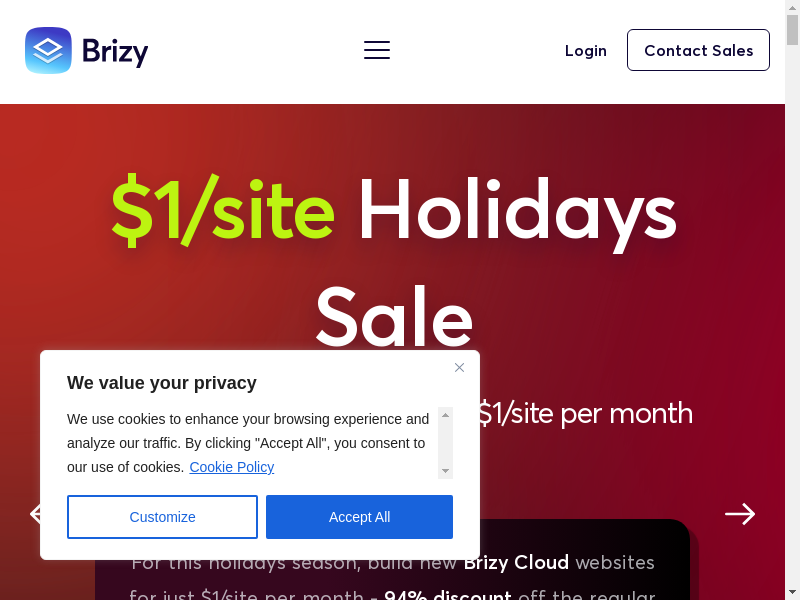Click the "$1/site" green headline text
800x600 pixels.
(223, 211)
